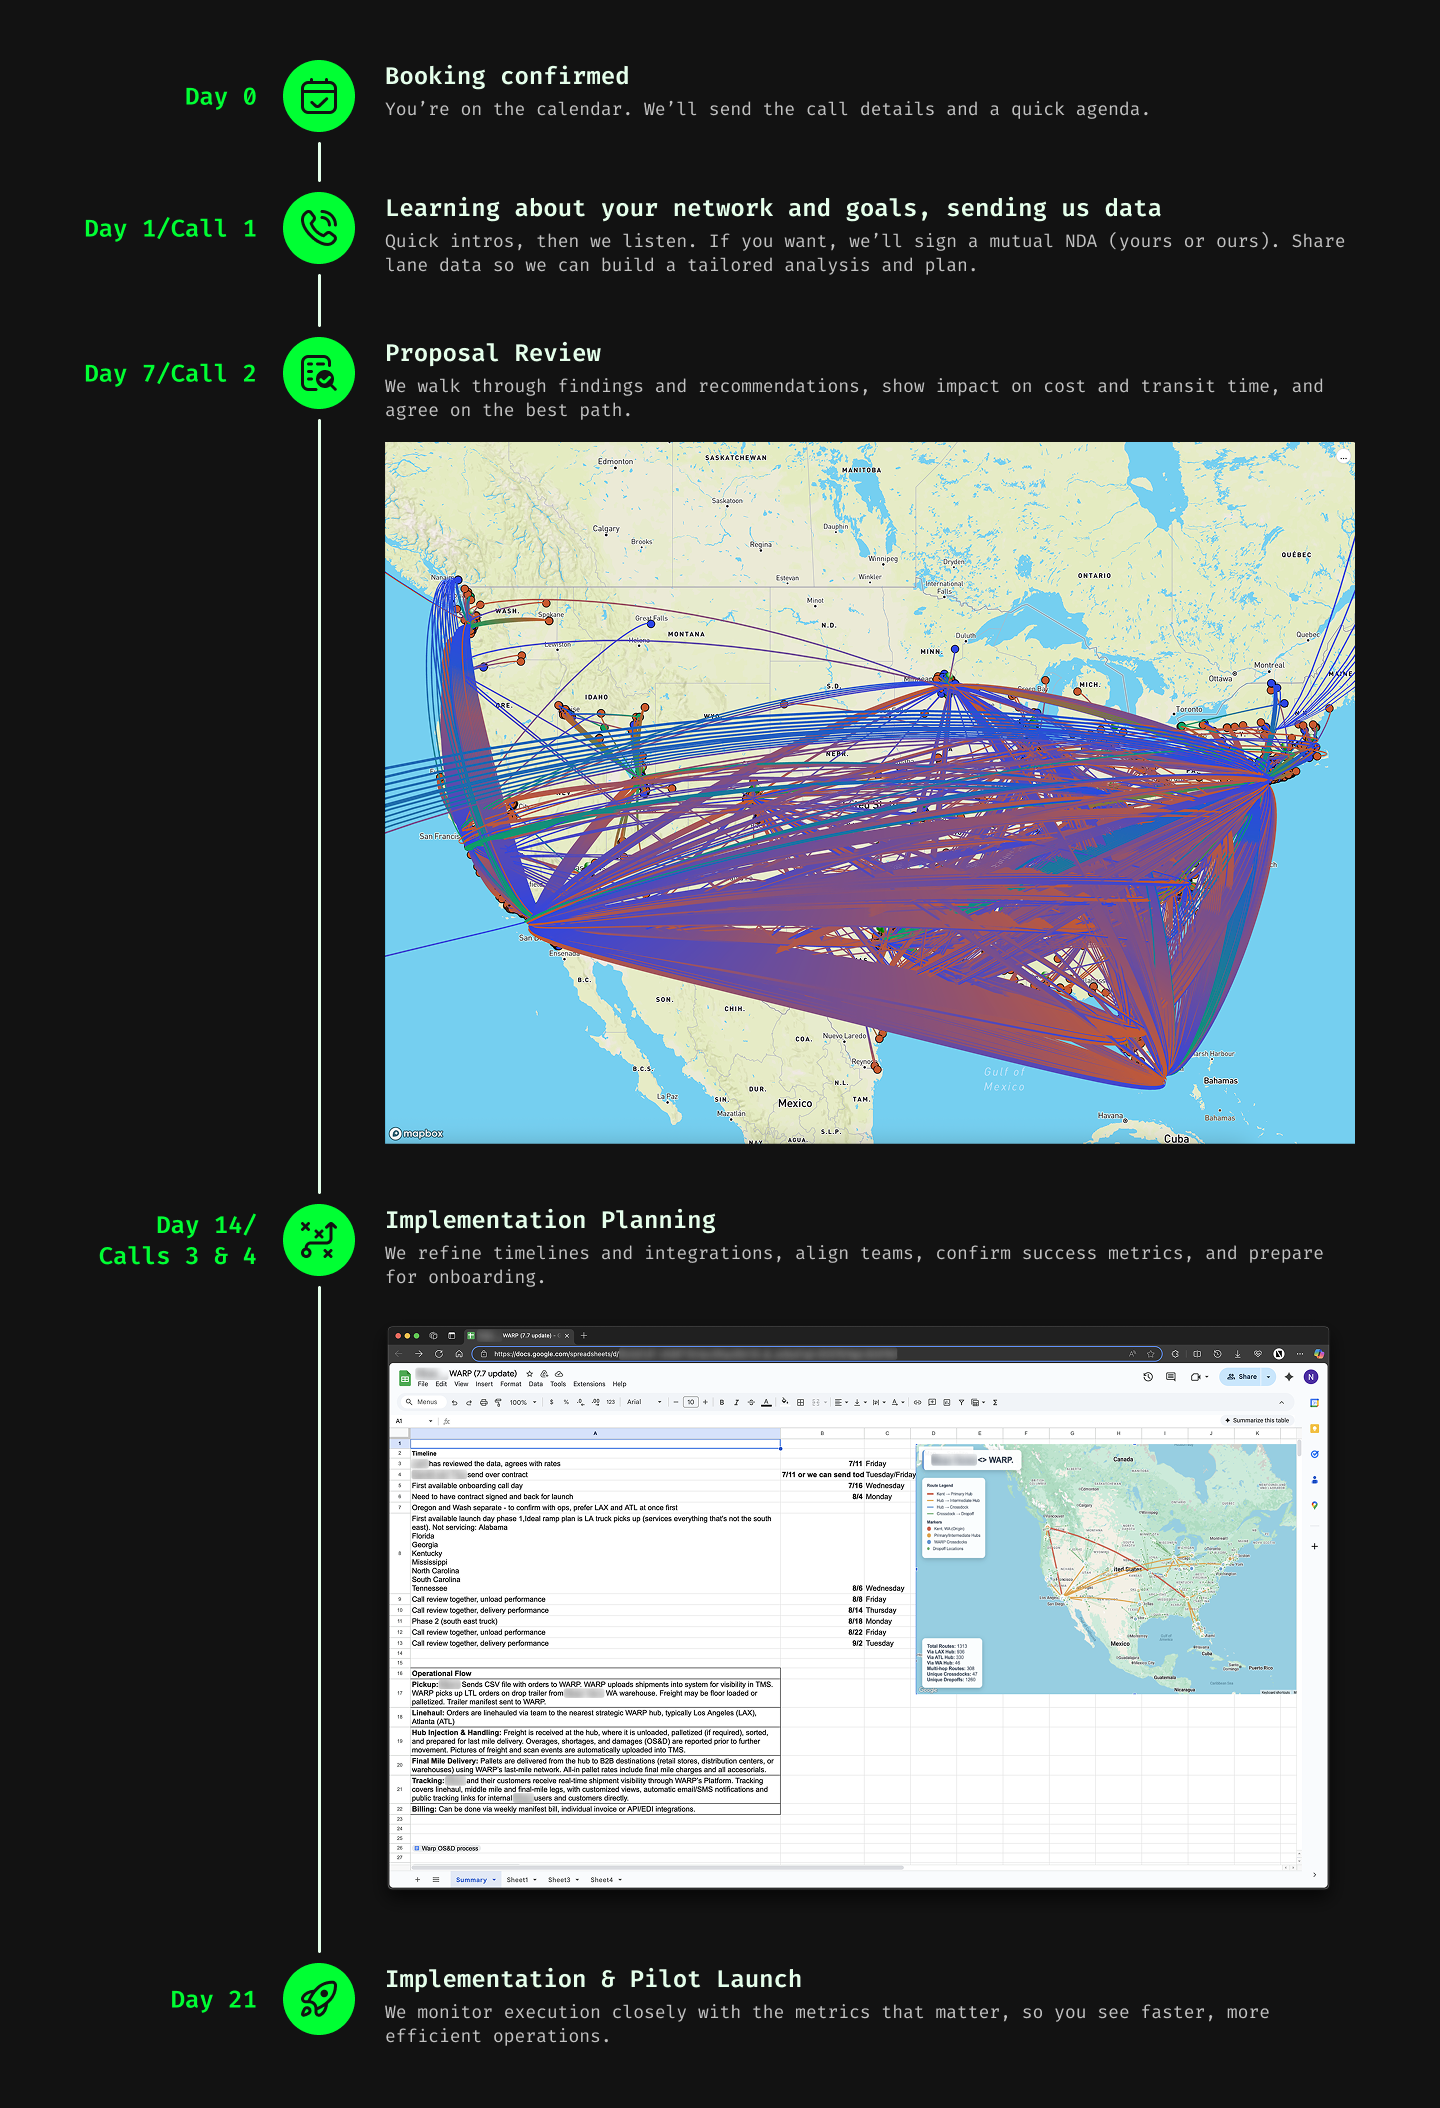The height and width of the screenshot is (2108, 1440).
Task: Click the Menus search box in toolbar
Action: [x=422, y=1402]
